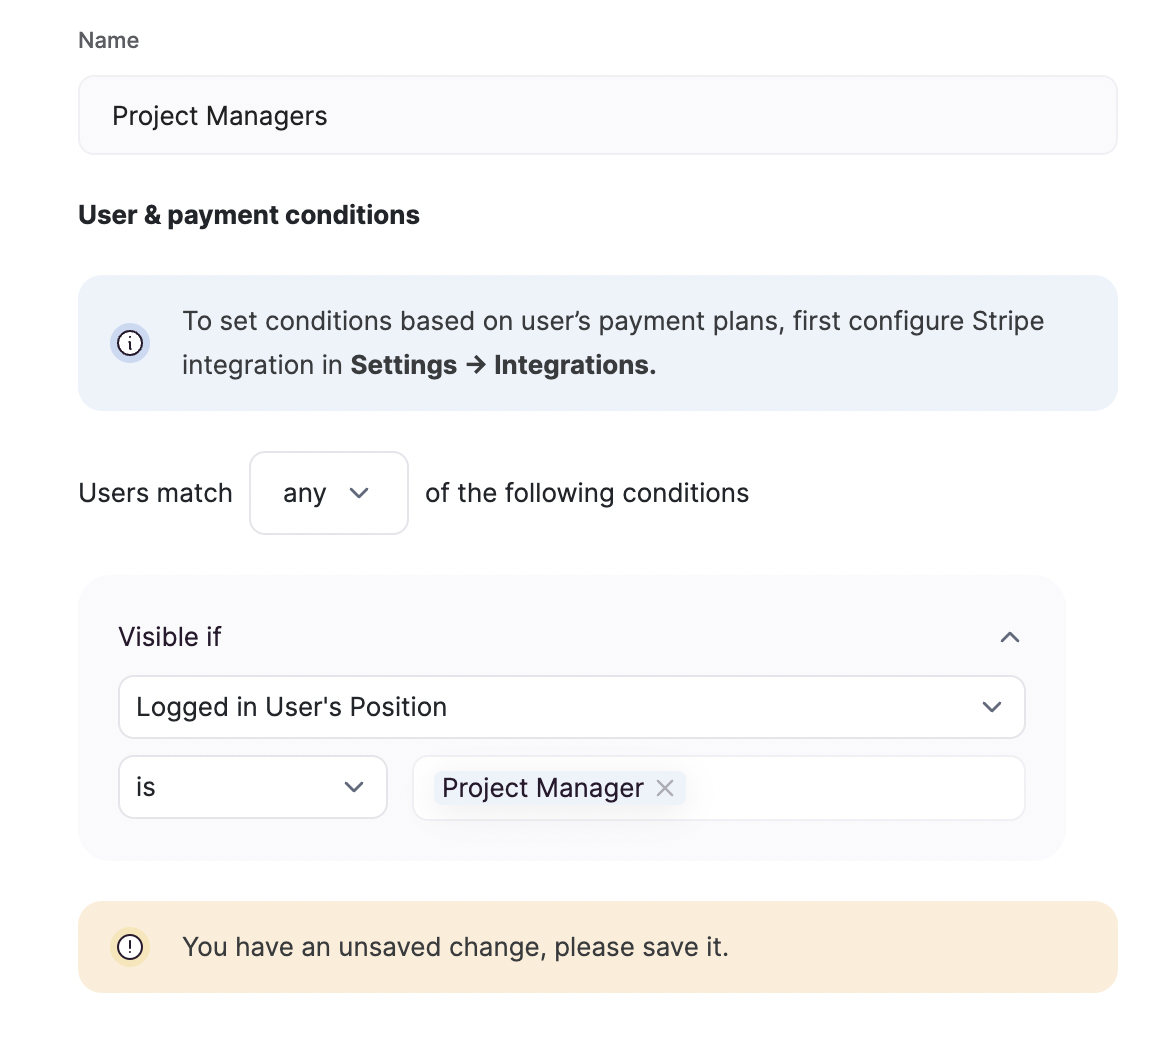
Task: Click the arrow on the Logged in User's Position dropdown
Action: point(992,707)
